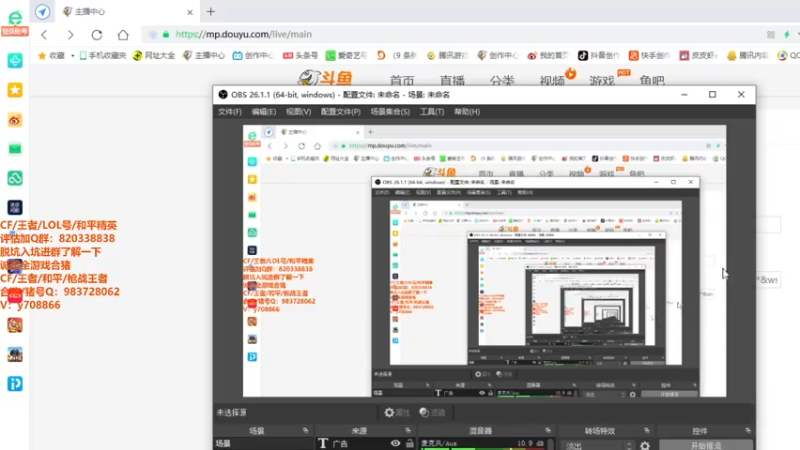Open transition settings gear in 转场特效 dock
This screenshot has height=450, width=800.
point(645,445)
